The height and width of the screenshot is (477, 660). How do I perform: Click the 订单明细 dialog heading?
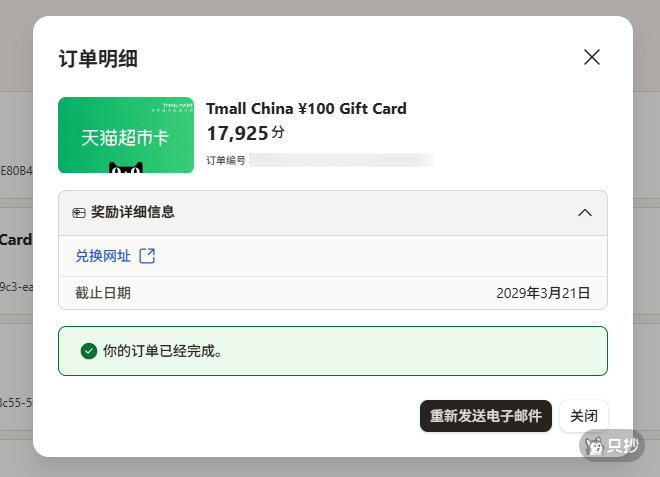(x=98, y=59)
